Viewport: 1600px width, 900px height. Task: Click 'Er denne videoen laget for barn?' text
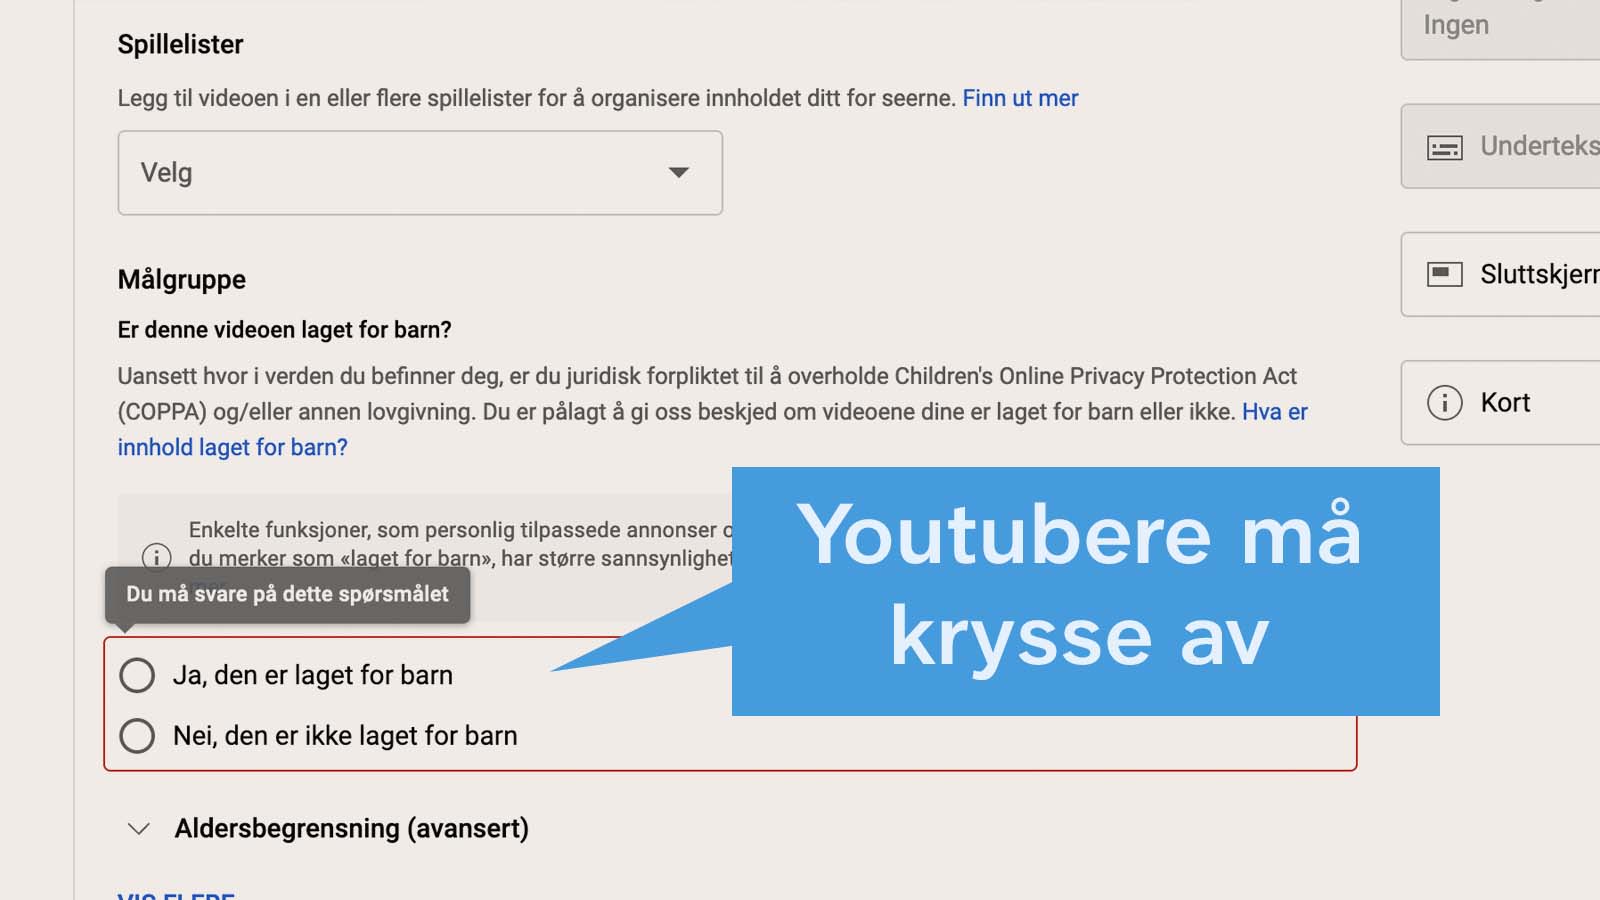tap(285, 330)
